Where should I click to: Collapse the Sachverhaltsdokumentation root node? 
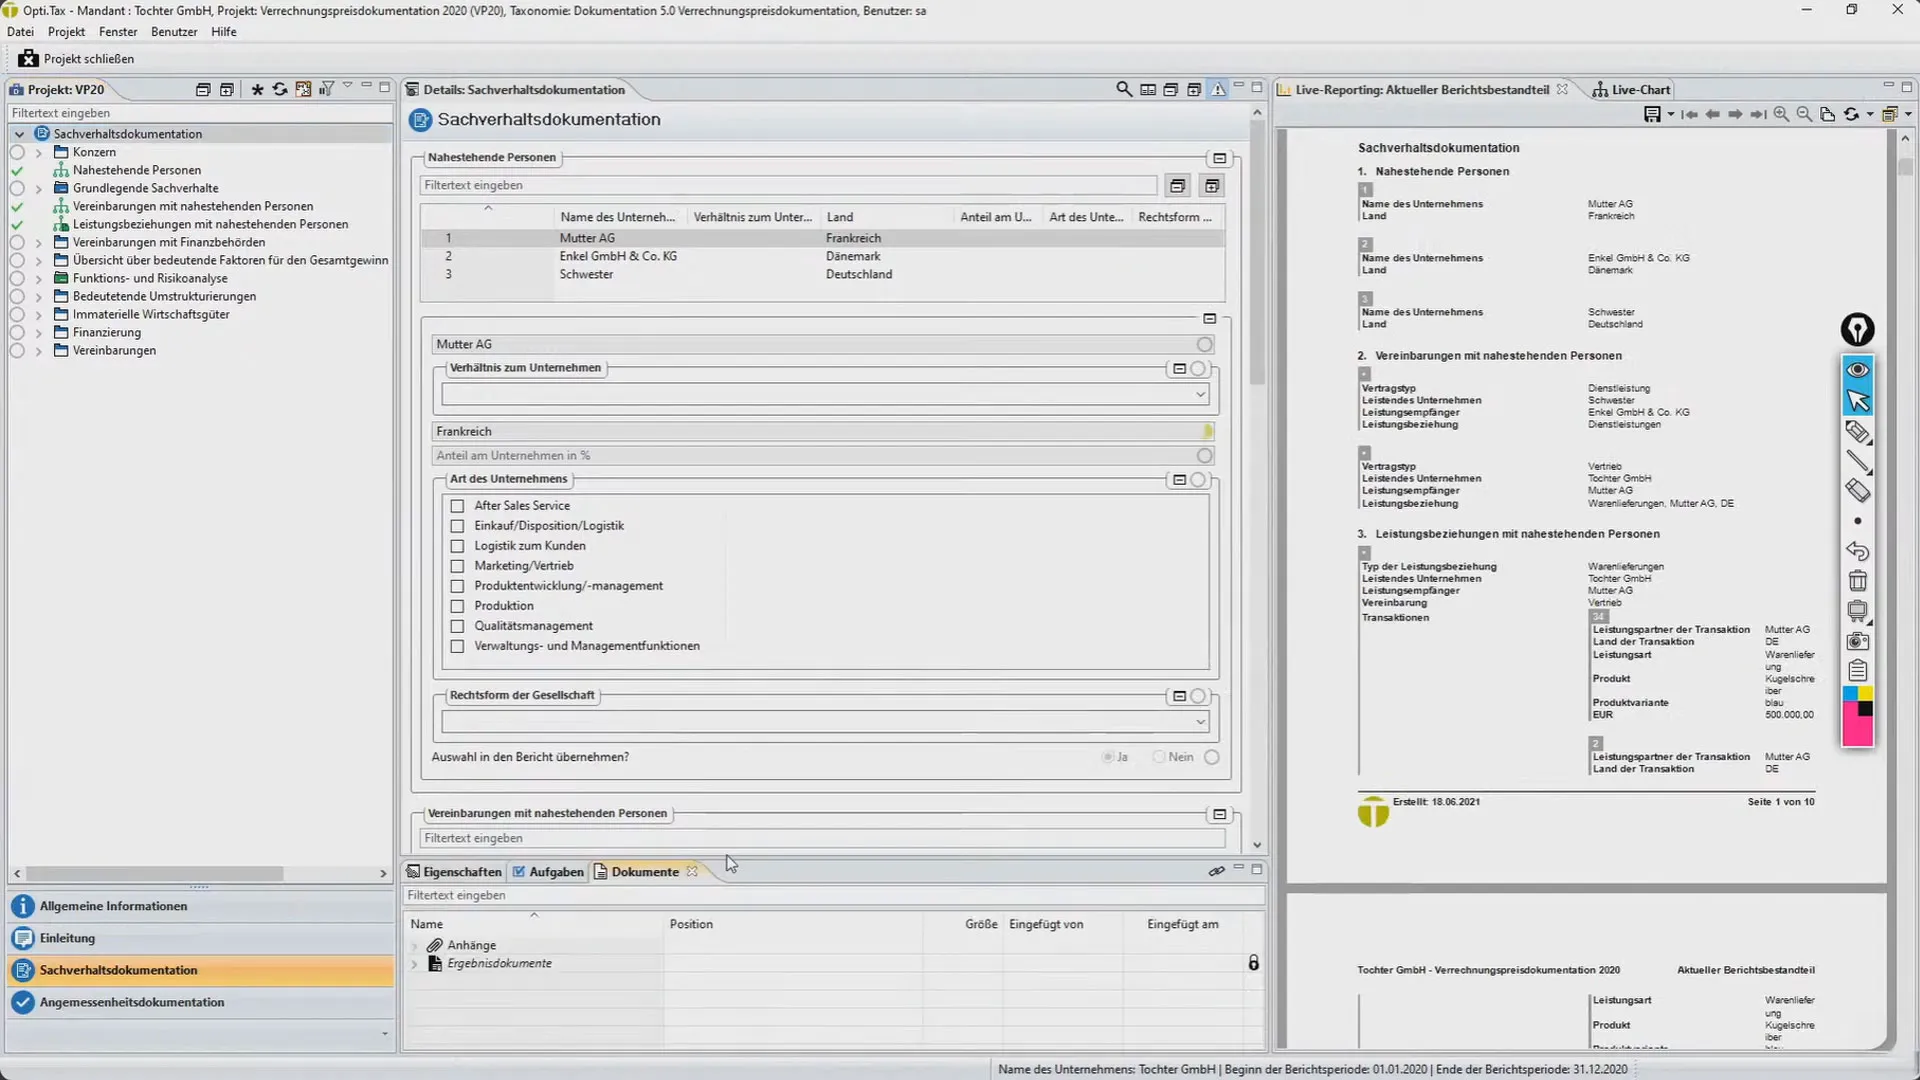coord(19,134)
